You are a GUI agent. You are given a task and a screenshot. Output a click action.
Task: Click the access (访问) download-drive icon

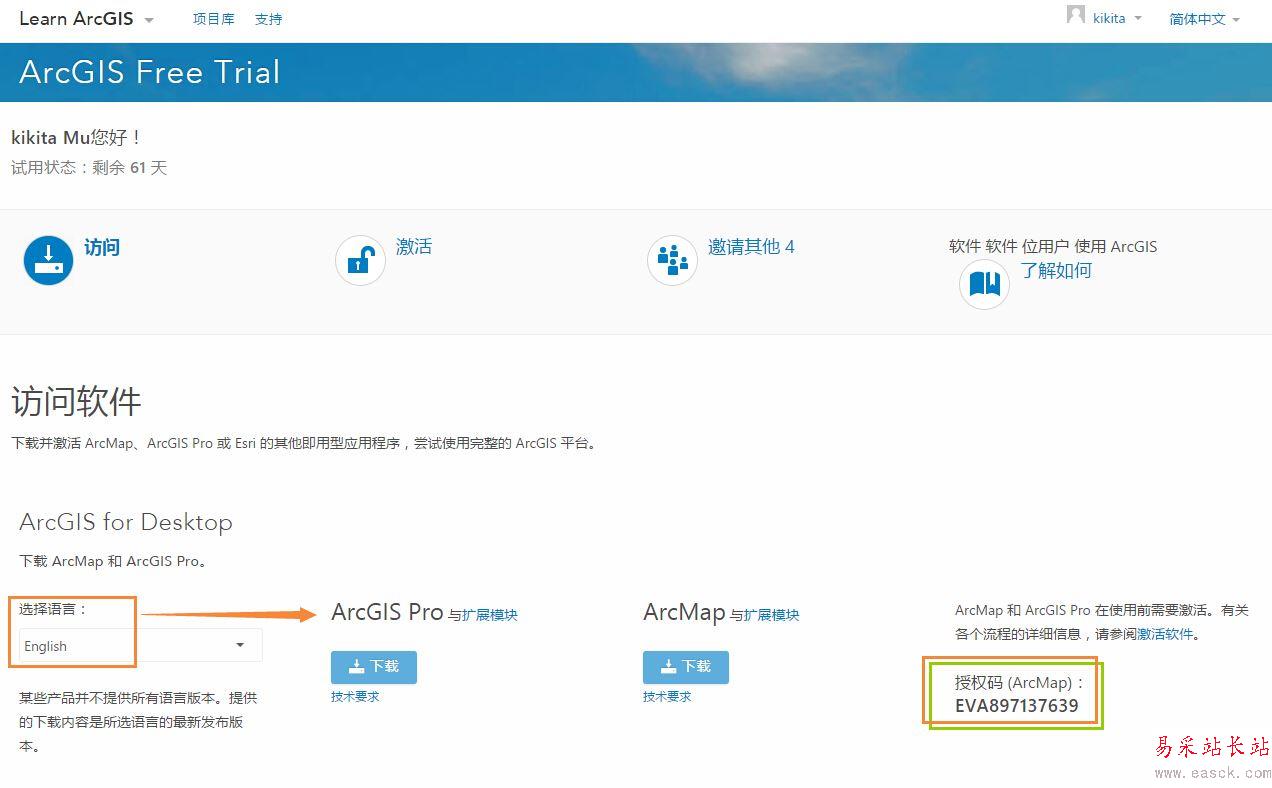[48, 260]
